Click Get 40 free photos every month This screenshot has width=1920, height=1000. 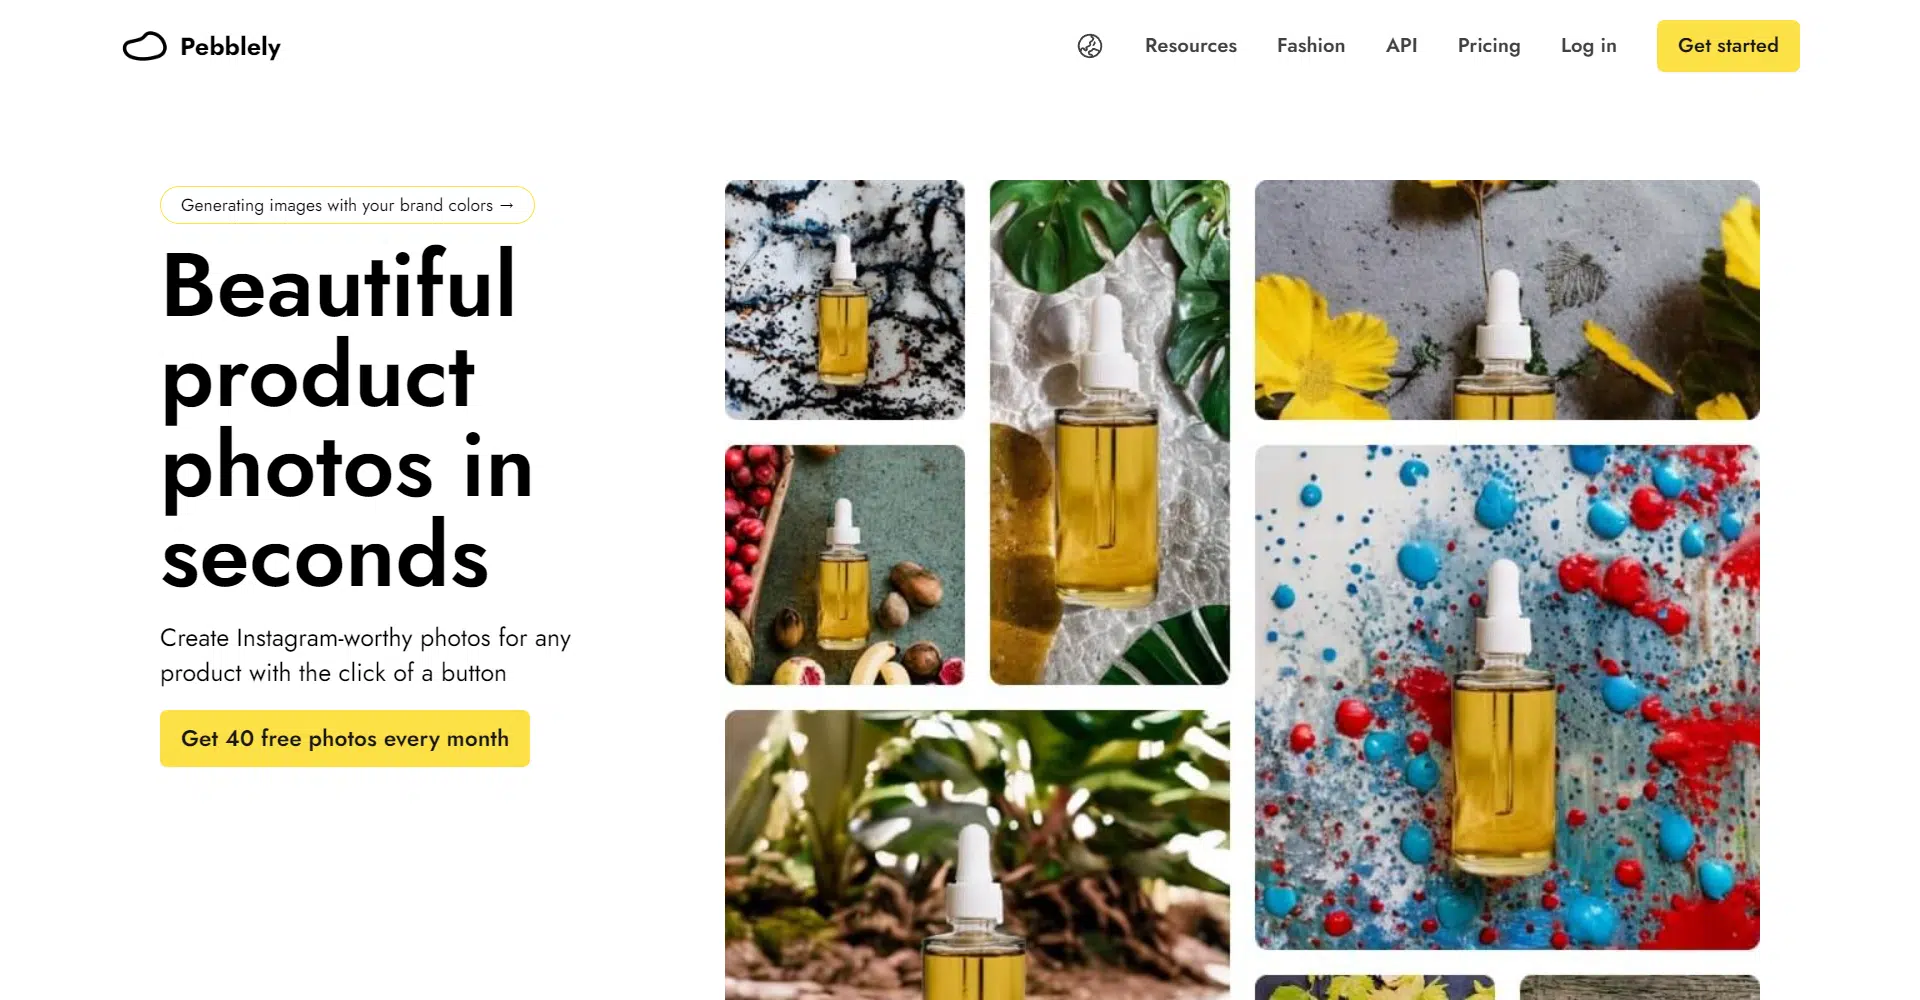[x=345, y=739]
